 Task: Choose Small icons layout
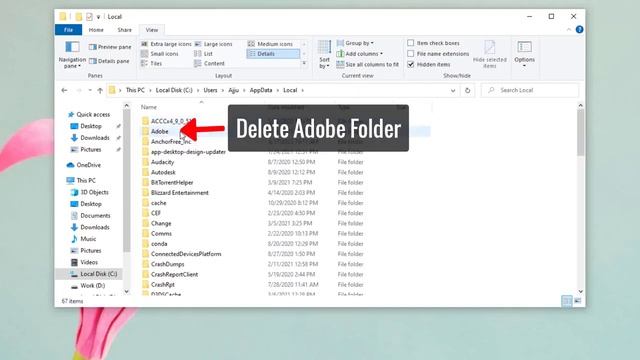(160, 54)
